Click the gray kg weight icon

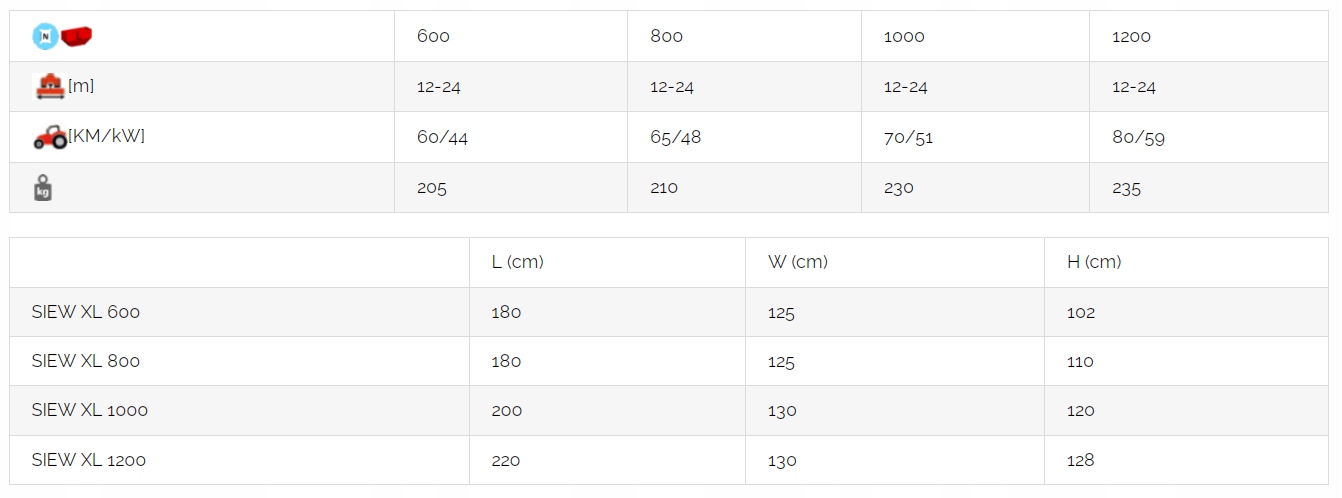43,188
